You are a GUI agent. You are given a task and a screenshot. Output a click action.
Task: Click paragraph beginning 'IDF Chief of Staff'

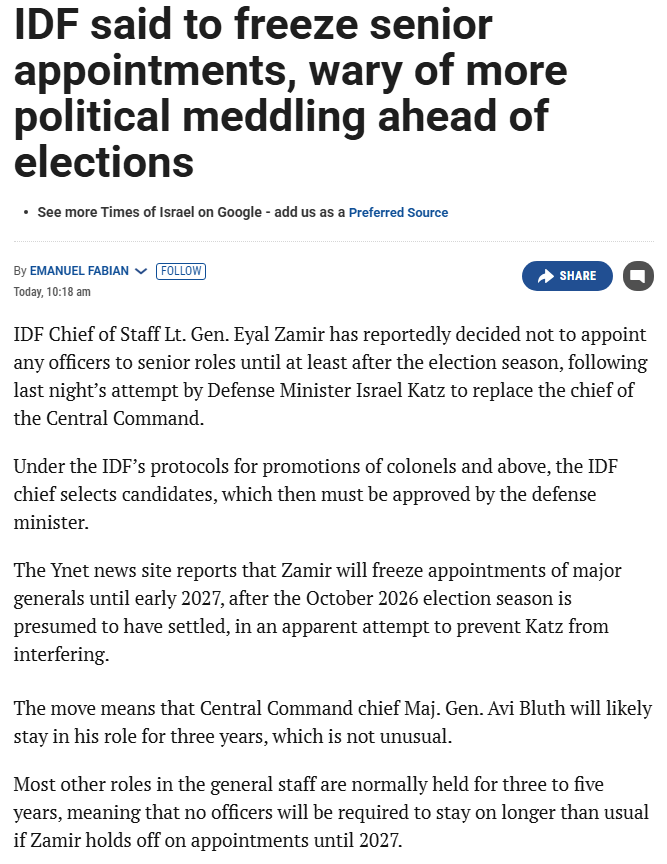click(330, 376)
